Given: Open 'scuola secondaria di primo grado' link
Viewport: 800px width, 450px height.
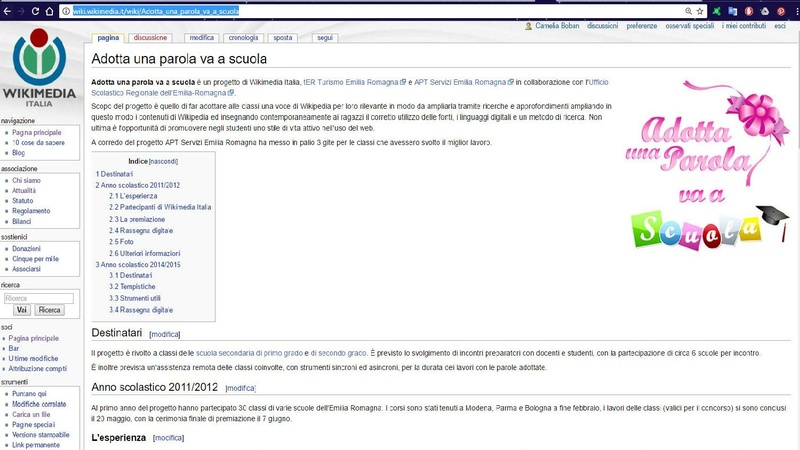Looking at the screenshot, I should coord(249,353).
